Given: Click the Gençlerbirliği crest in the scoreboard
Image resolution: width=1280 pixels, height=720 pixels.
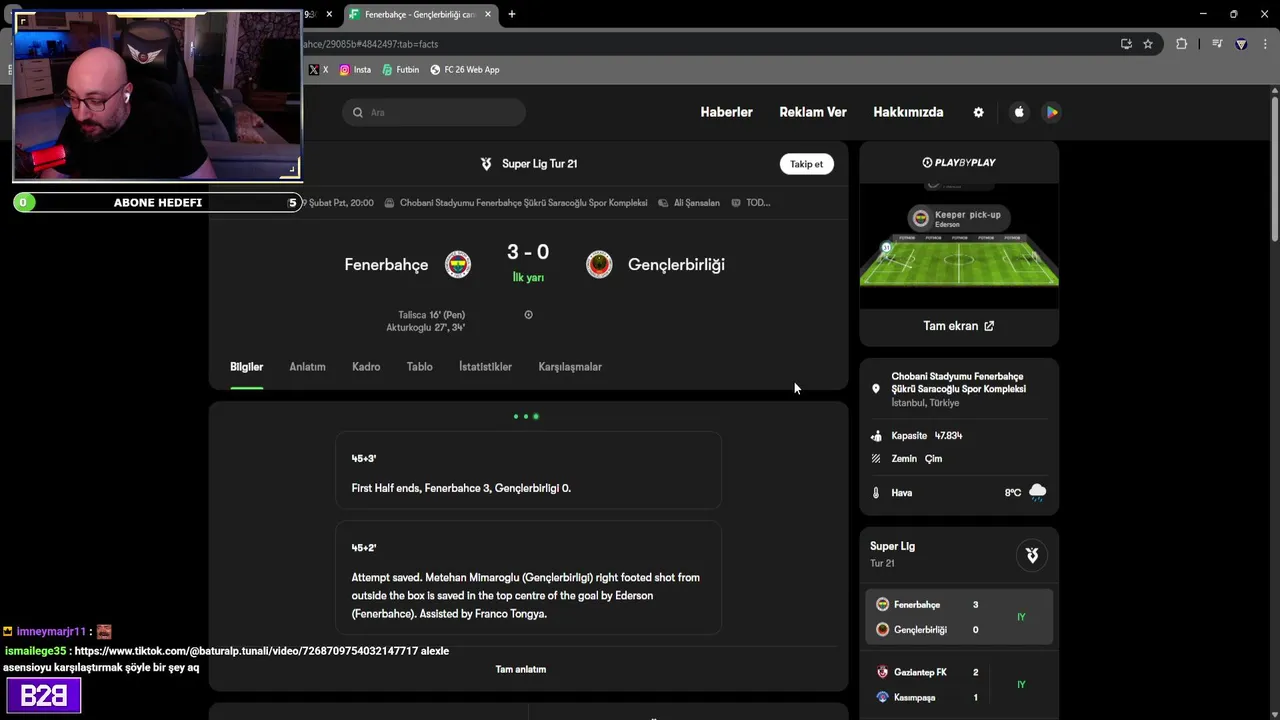Looking at the screenshot, I should (599, 264).
